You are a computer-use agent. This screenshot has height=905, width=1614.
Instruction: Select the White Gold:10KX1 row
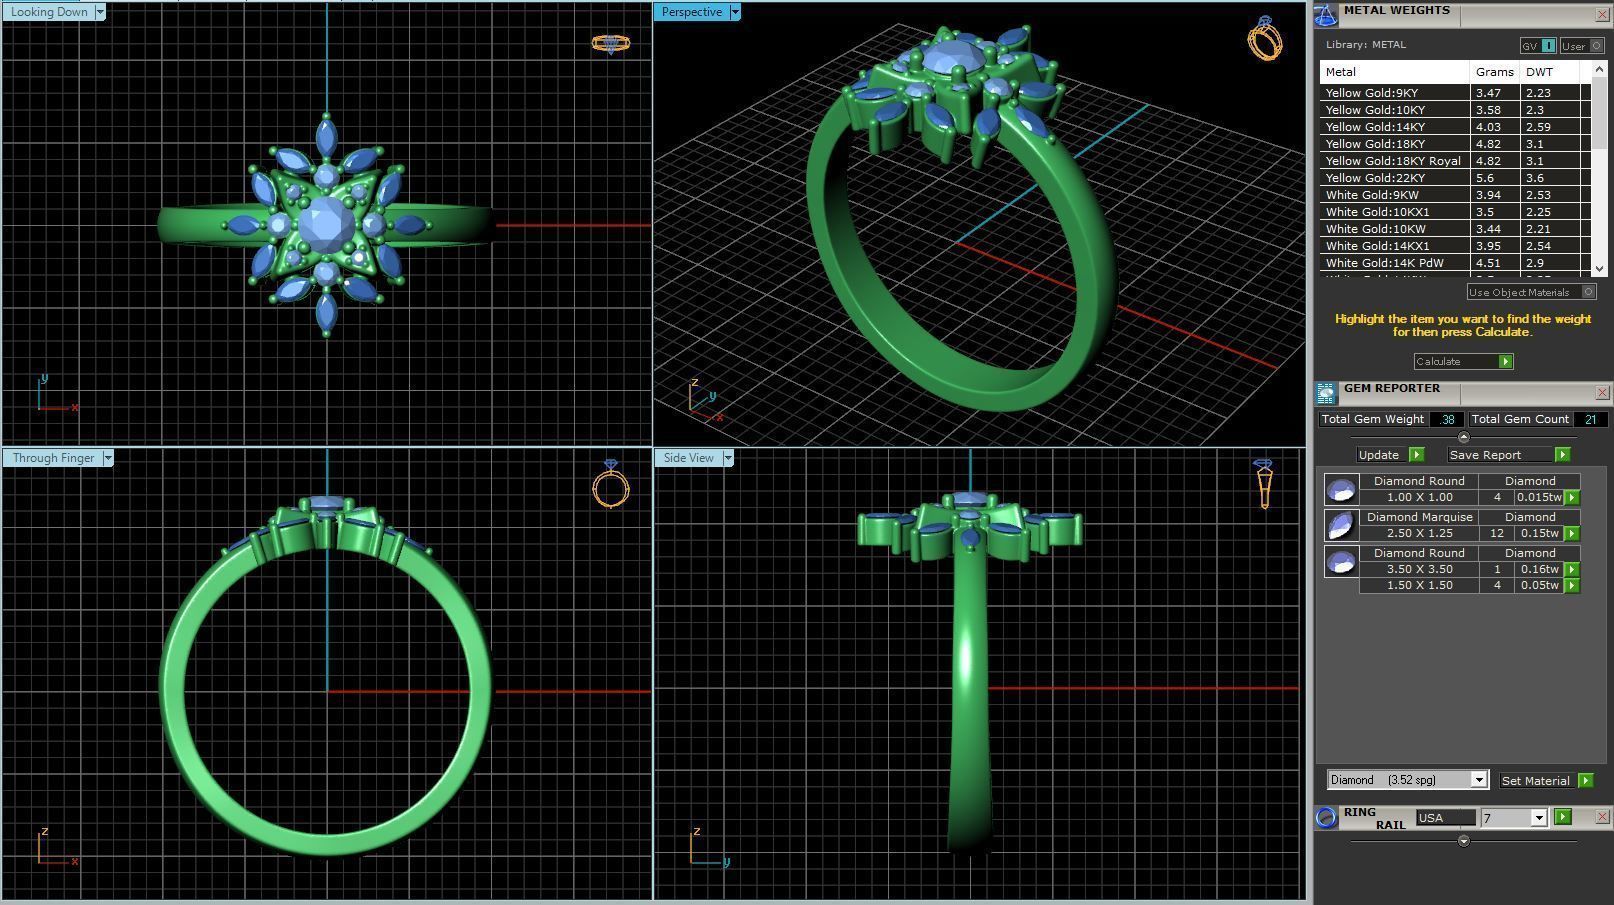click(x=1455, y=212)
